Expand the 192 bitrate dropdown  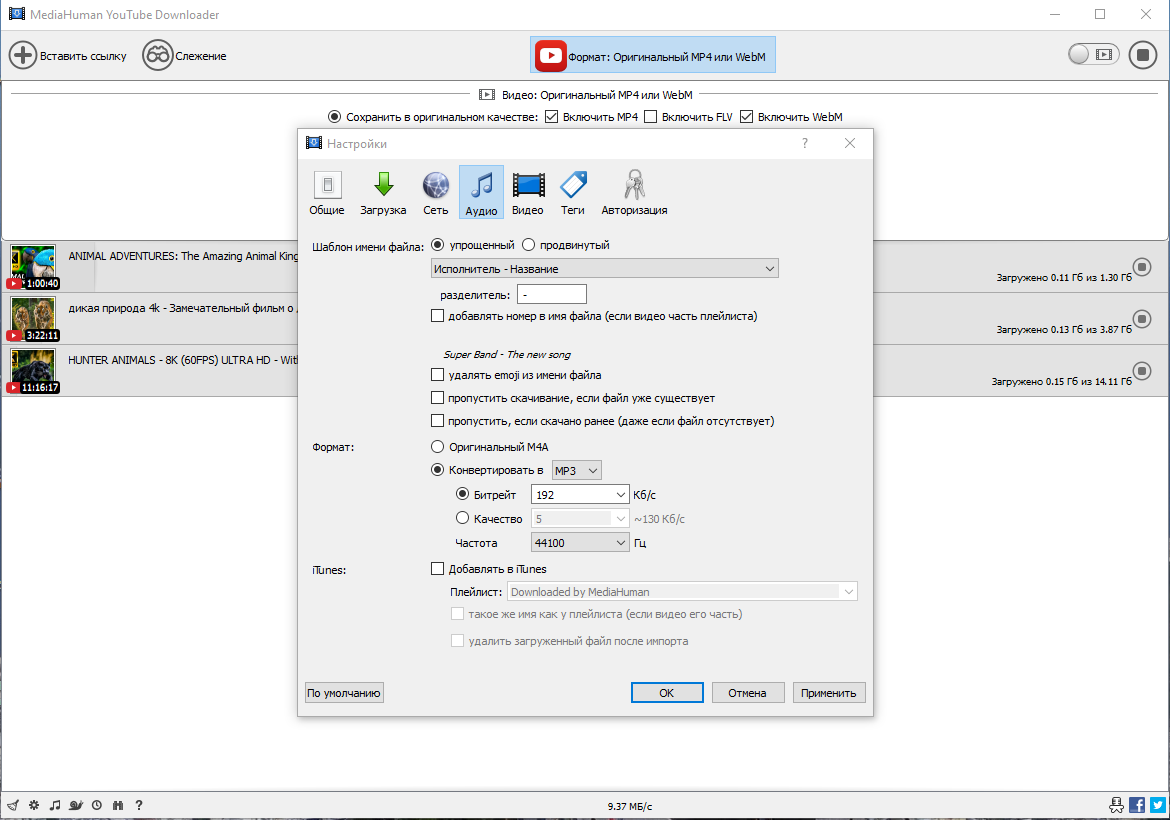tap(580, 495)
